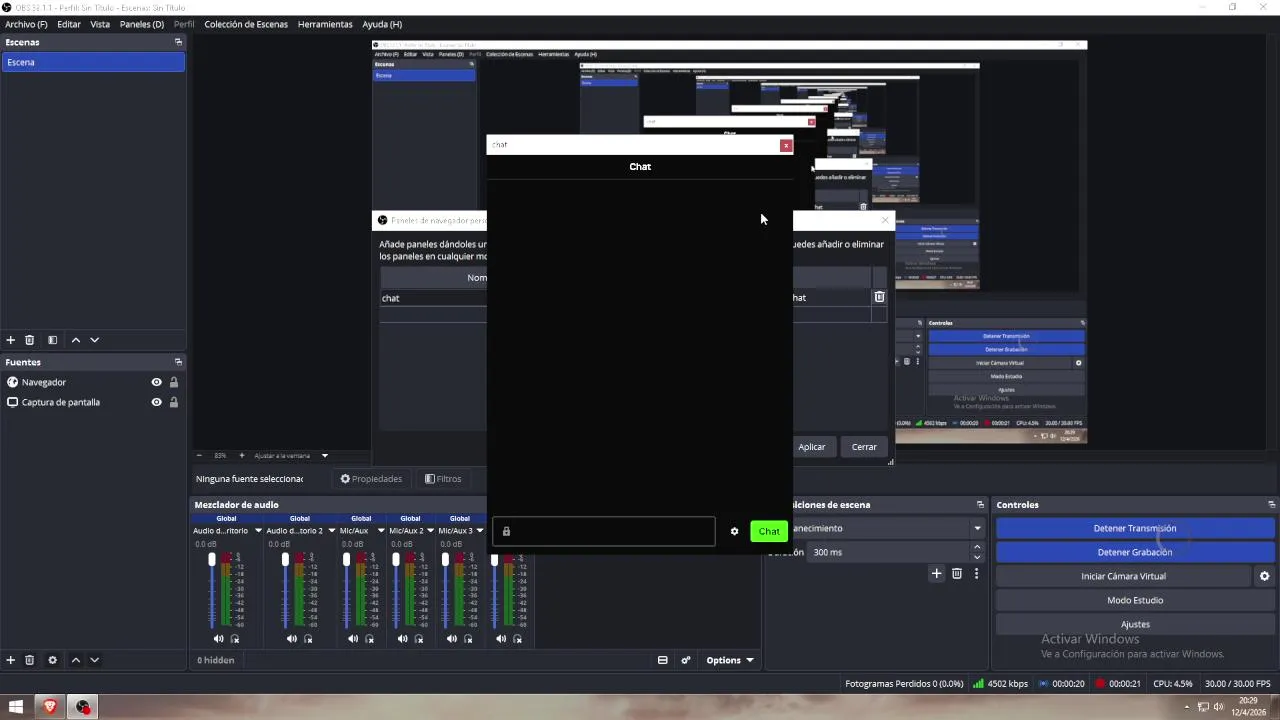The image size is (1280, 720).
Task: Open the Archivo menu
Action: click(x=26, y=24)
